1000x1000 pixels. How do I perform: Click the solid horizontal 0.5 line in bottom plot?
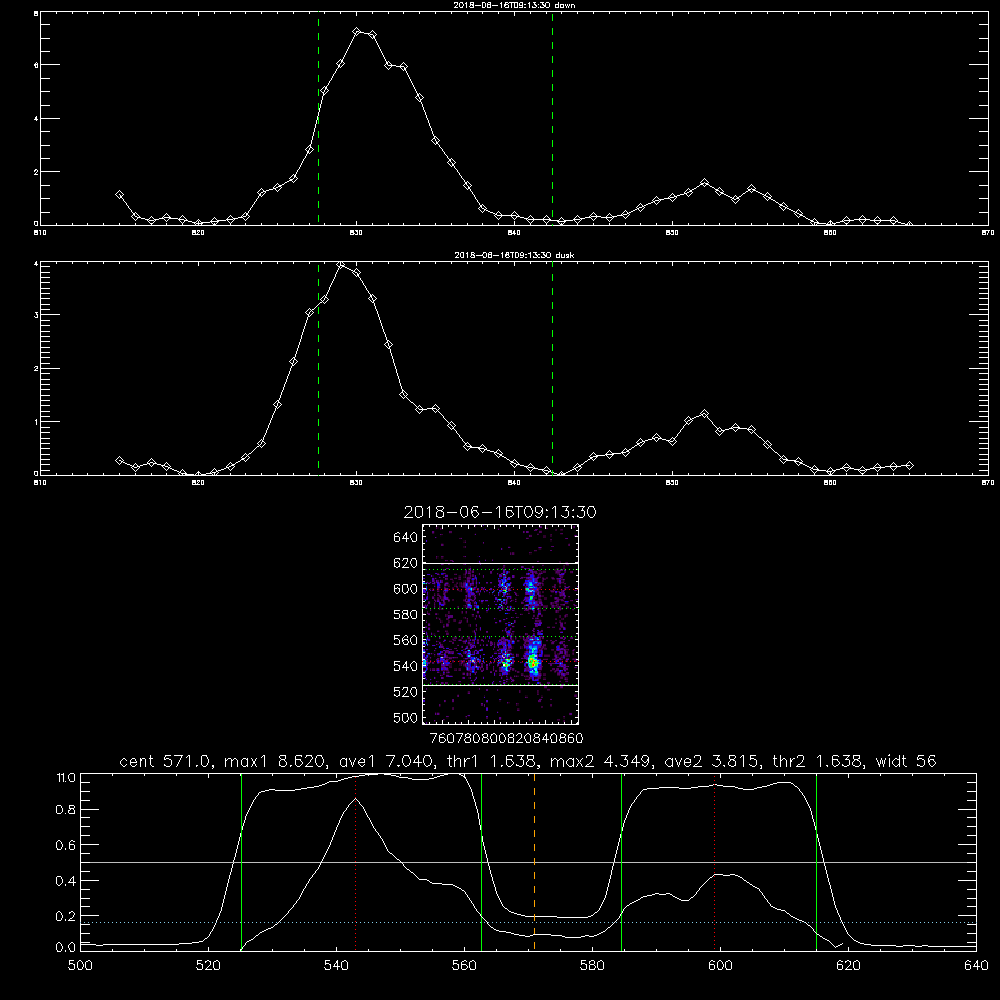click(529, 862)
